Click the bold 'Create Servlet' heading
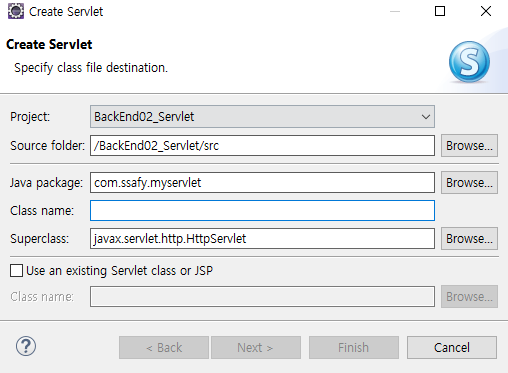Viewport: 508px width, 373px height. pos(49,44)
